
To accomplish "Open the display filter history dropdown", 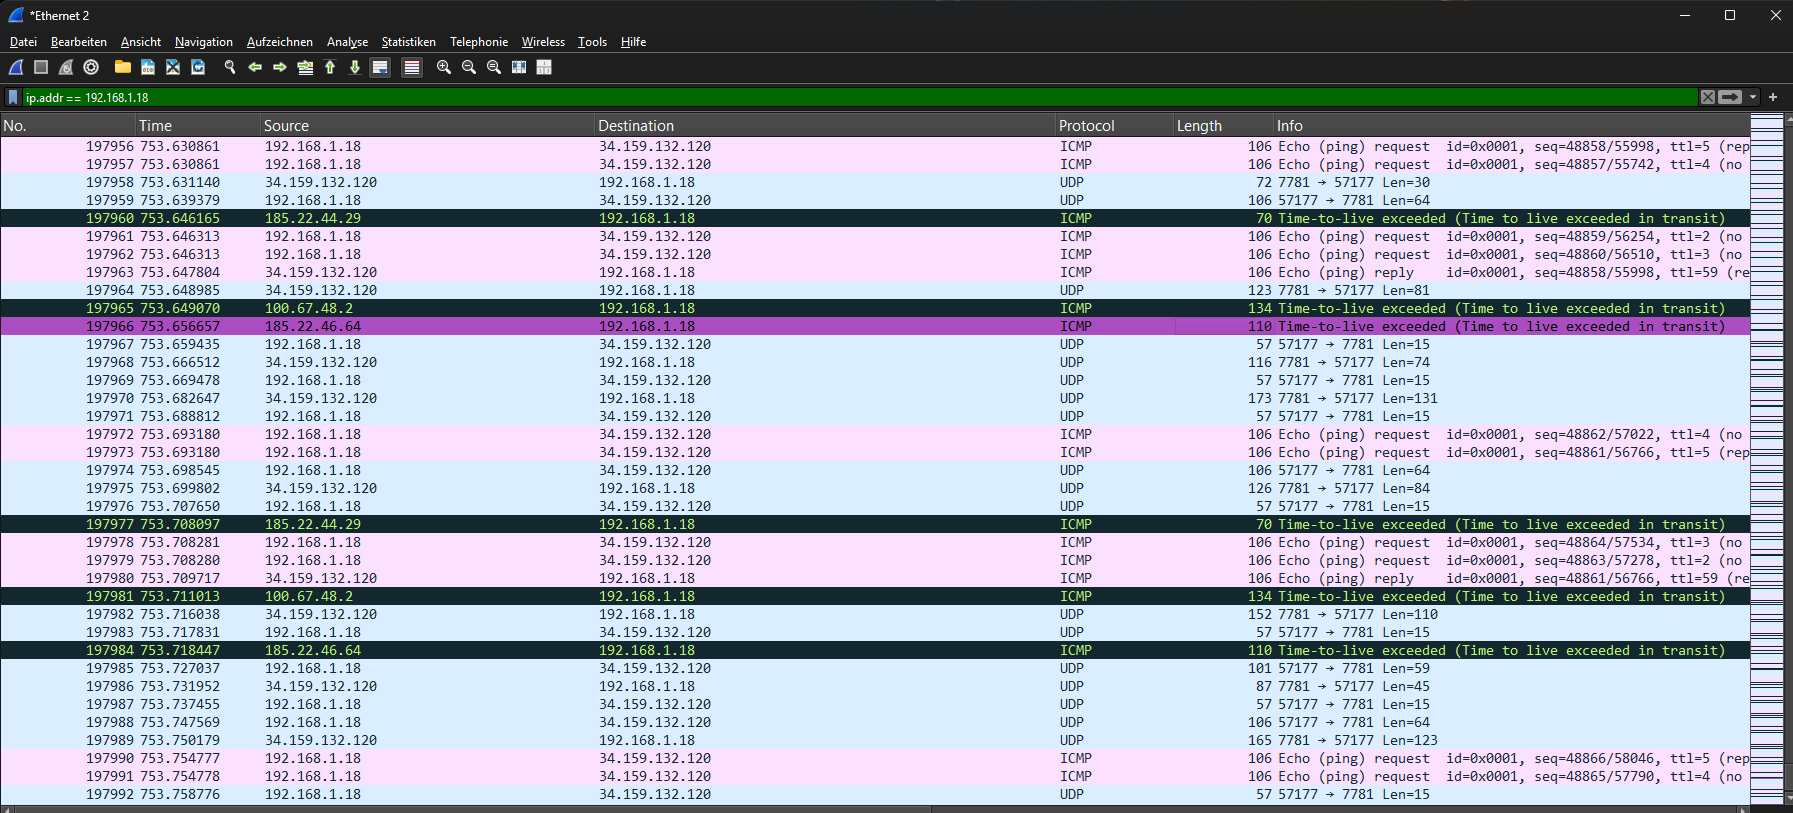I will coord(1753,97).
